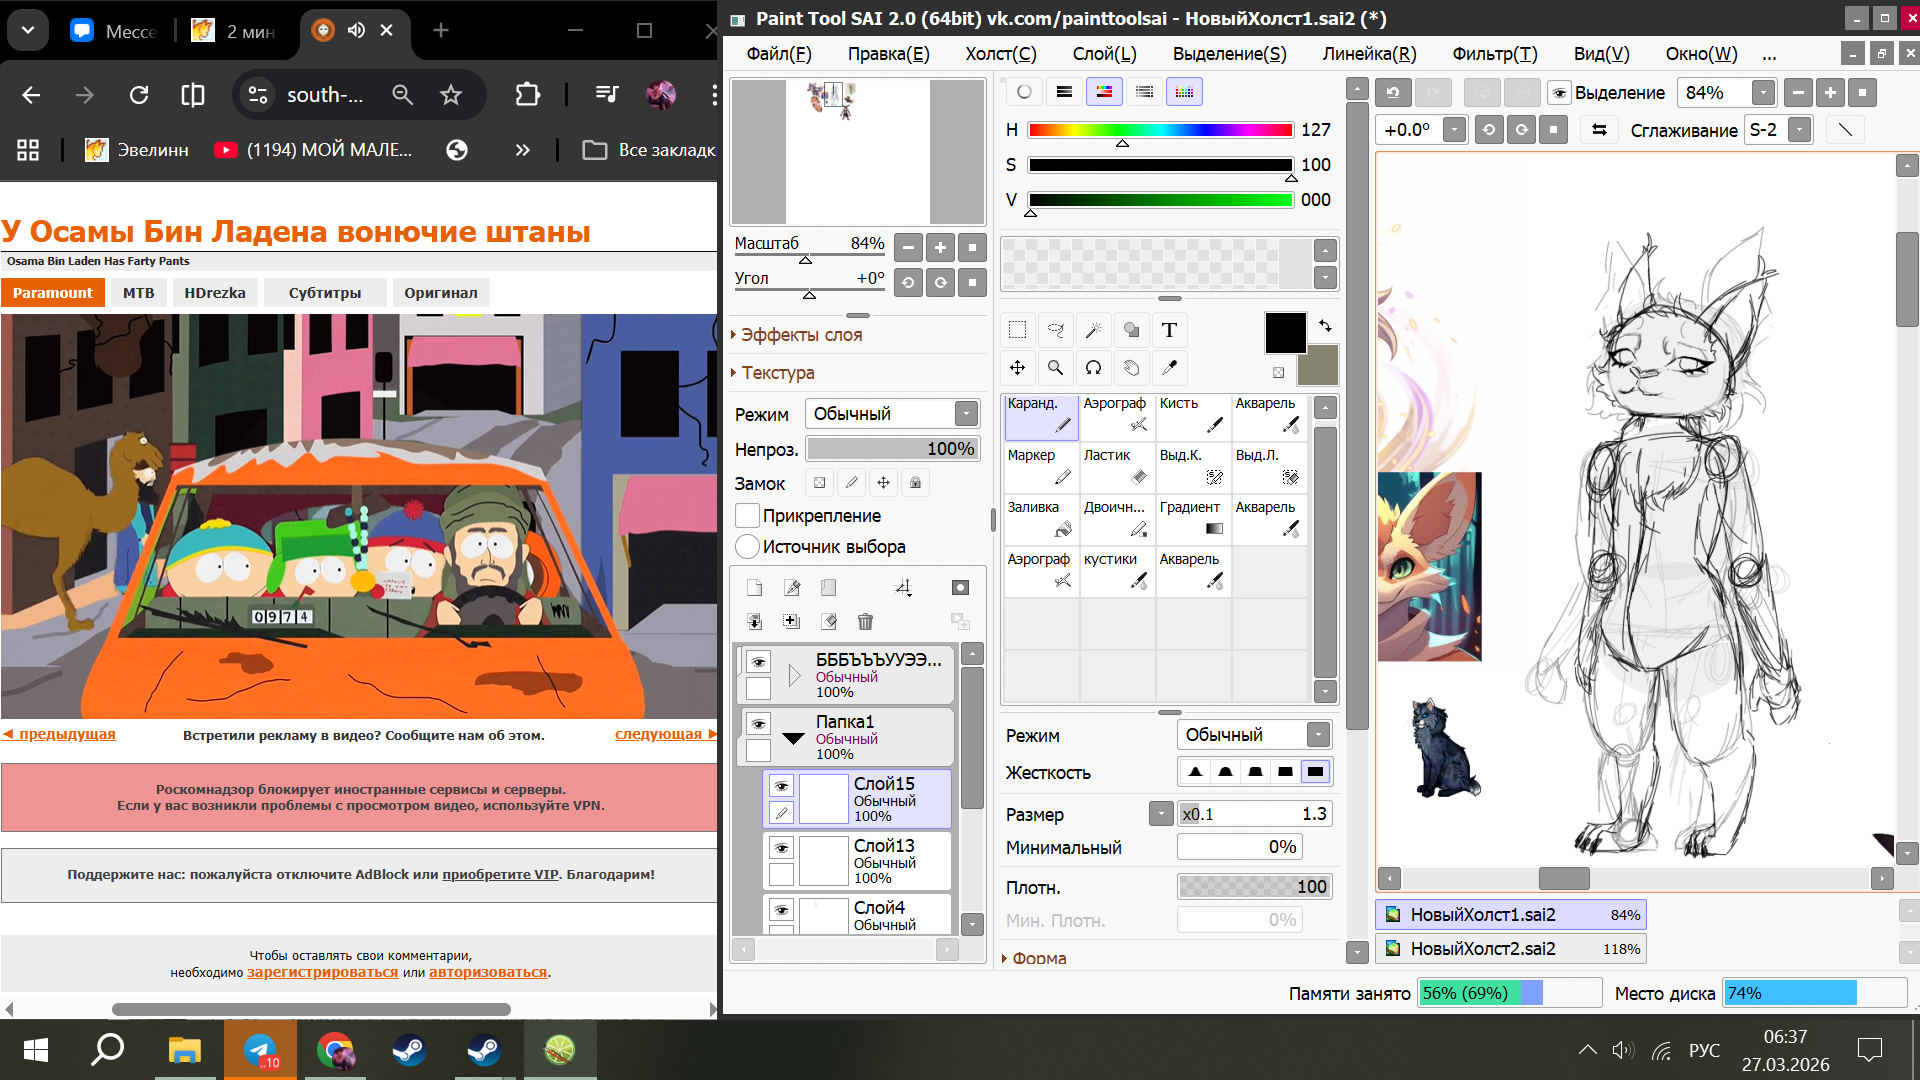Open the layer Режим blending dropdown
The image size is (1920, 1080).
pyautogui.click(x=966, y=414)
